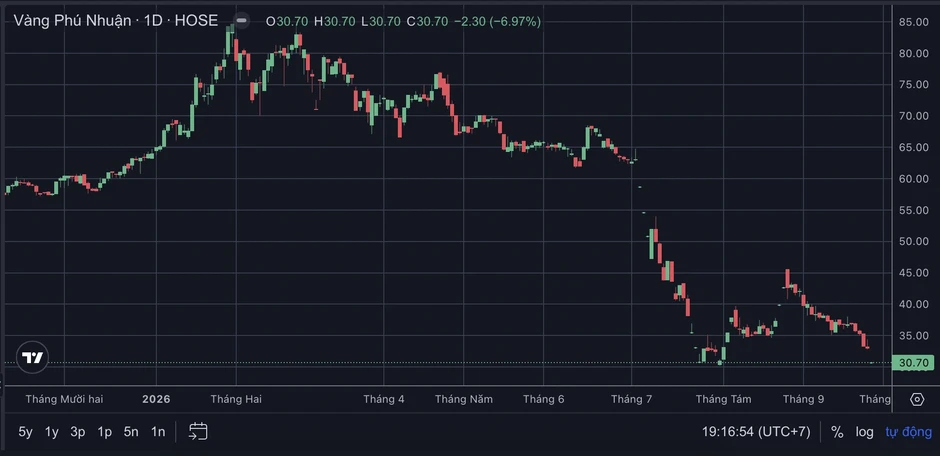
Task: Click the Tháng Tám time axis label
Action: point(724,399)
